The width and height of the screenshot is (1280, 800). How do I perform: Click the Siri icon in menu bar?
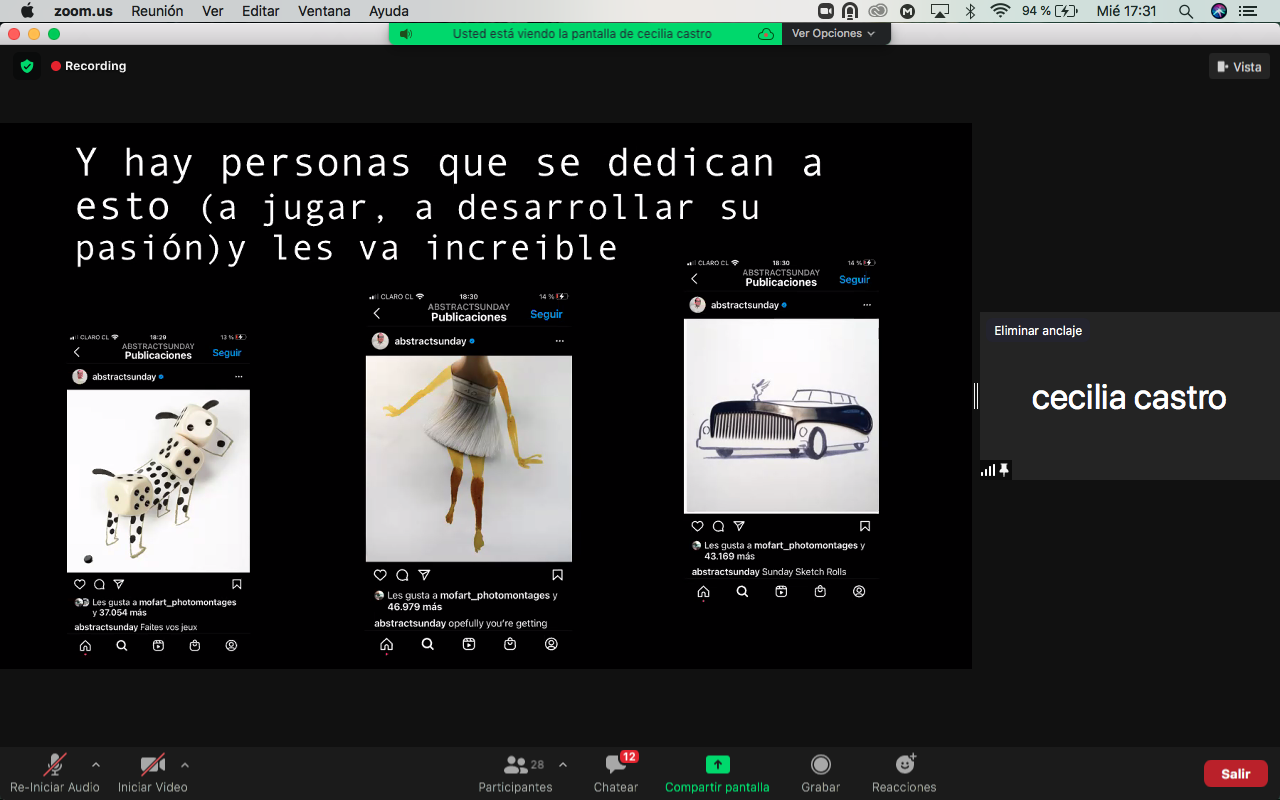[x=1218, y=11]
